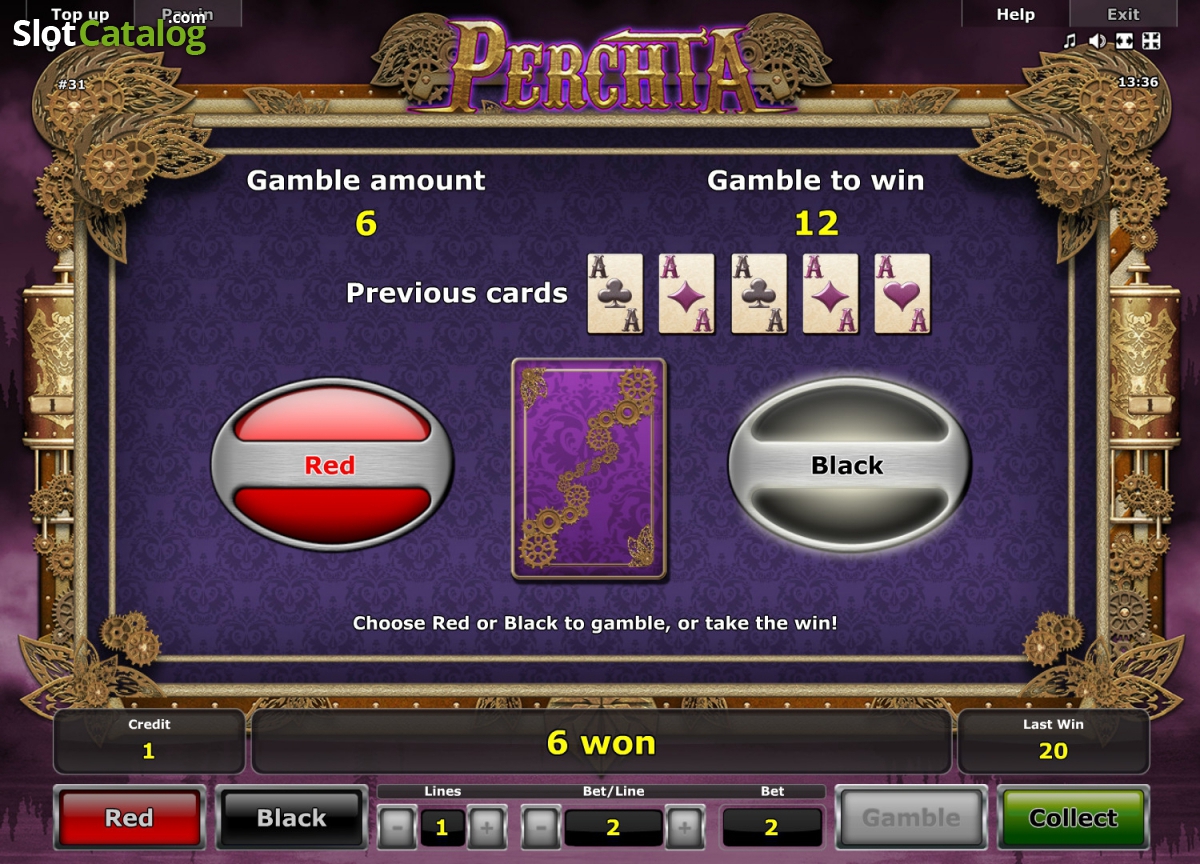Click the Exit tab
The height and width of the screenshot is (864, 1200).
tap(1123, 14)
